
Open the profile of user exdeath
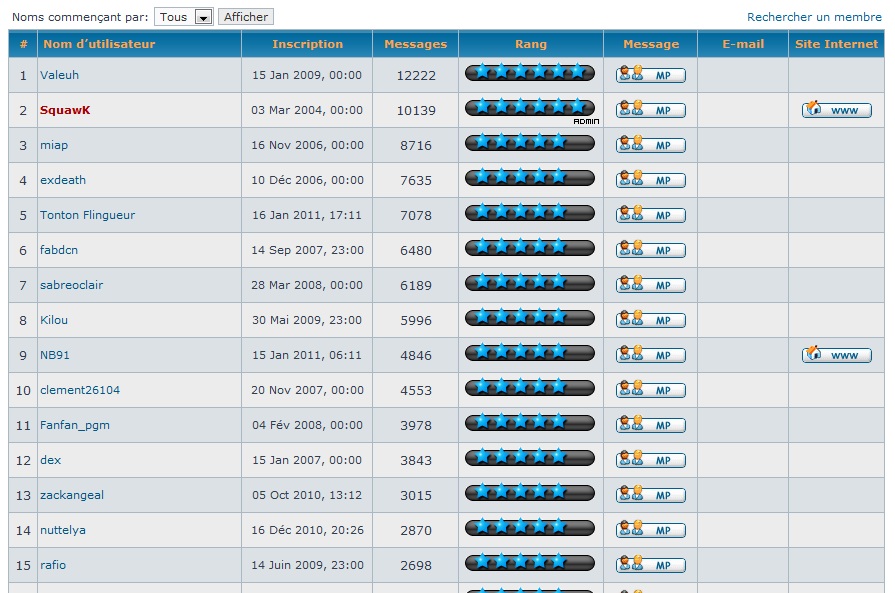[x=63, y=180]
